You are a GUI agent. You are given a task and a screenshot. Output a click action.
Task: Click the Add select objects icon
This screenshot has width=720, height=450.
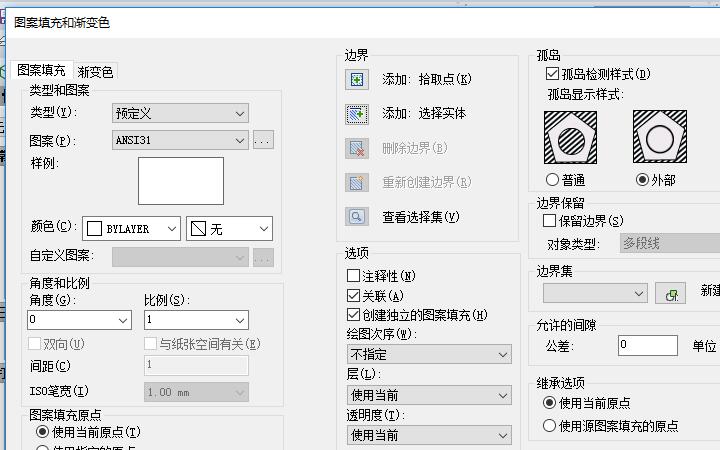click(357, 114)
